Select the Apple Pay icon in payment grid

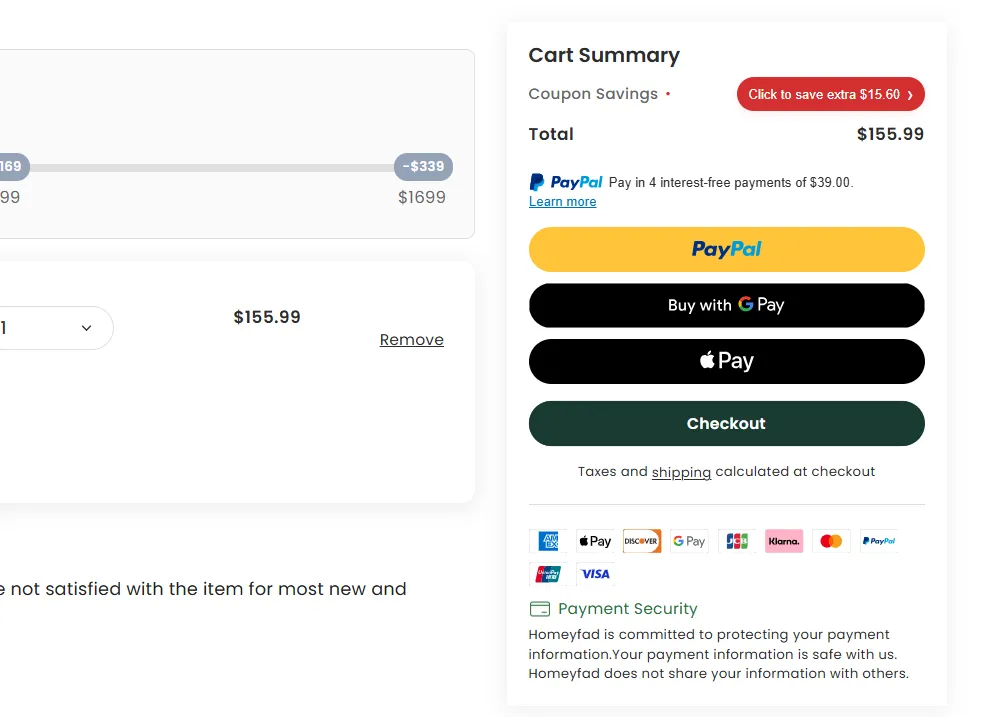[595, 540]
